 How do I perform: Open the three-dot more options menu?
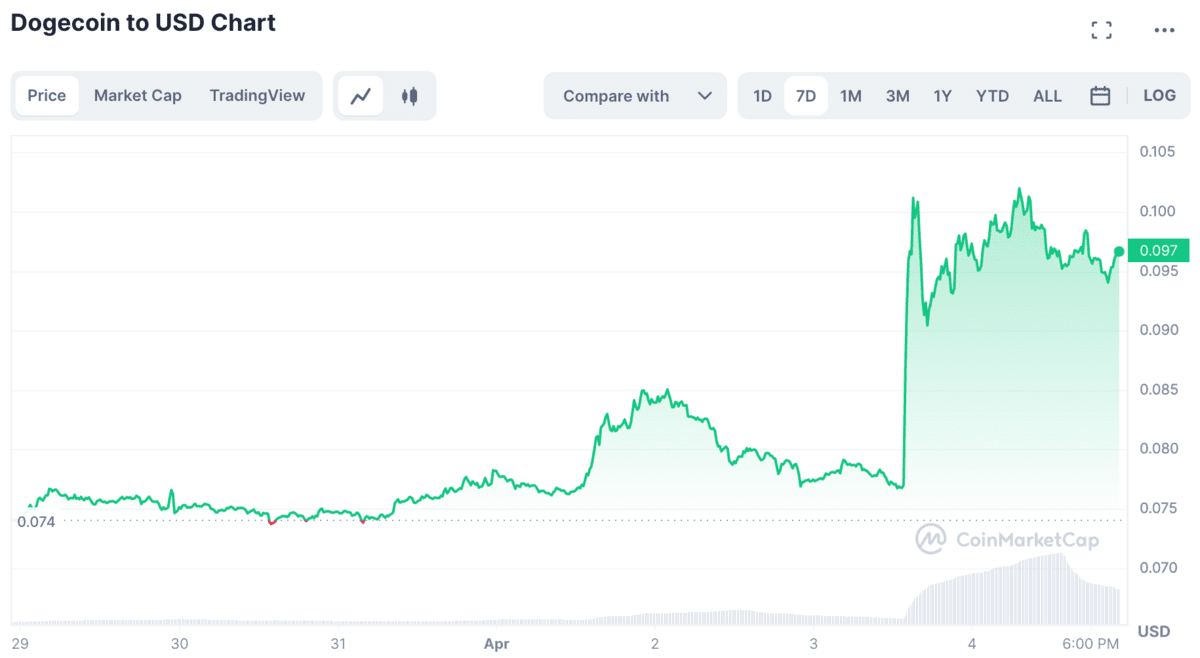tap(1164, 30)
